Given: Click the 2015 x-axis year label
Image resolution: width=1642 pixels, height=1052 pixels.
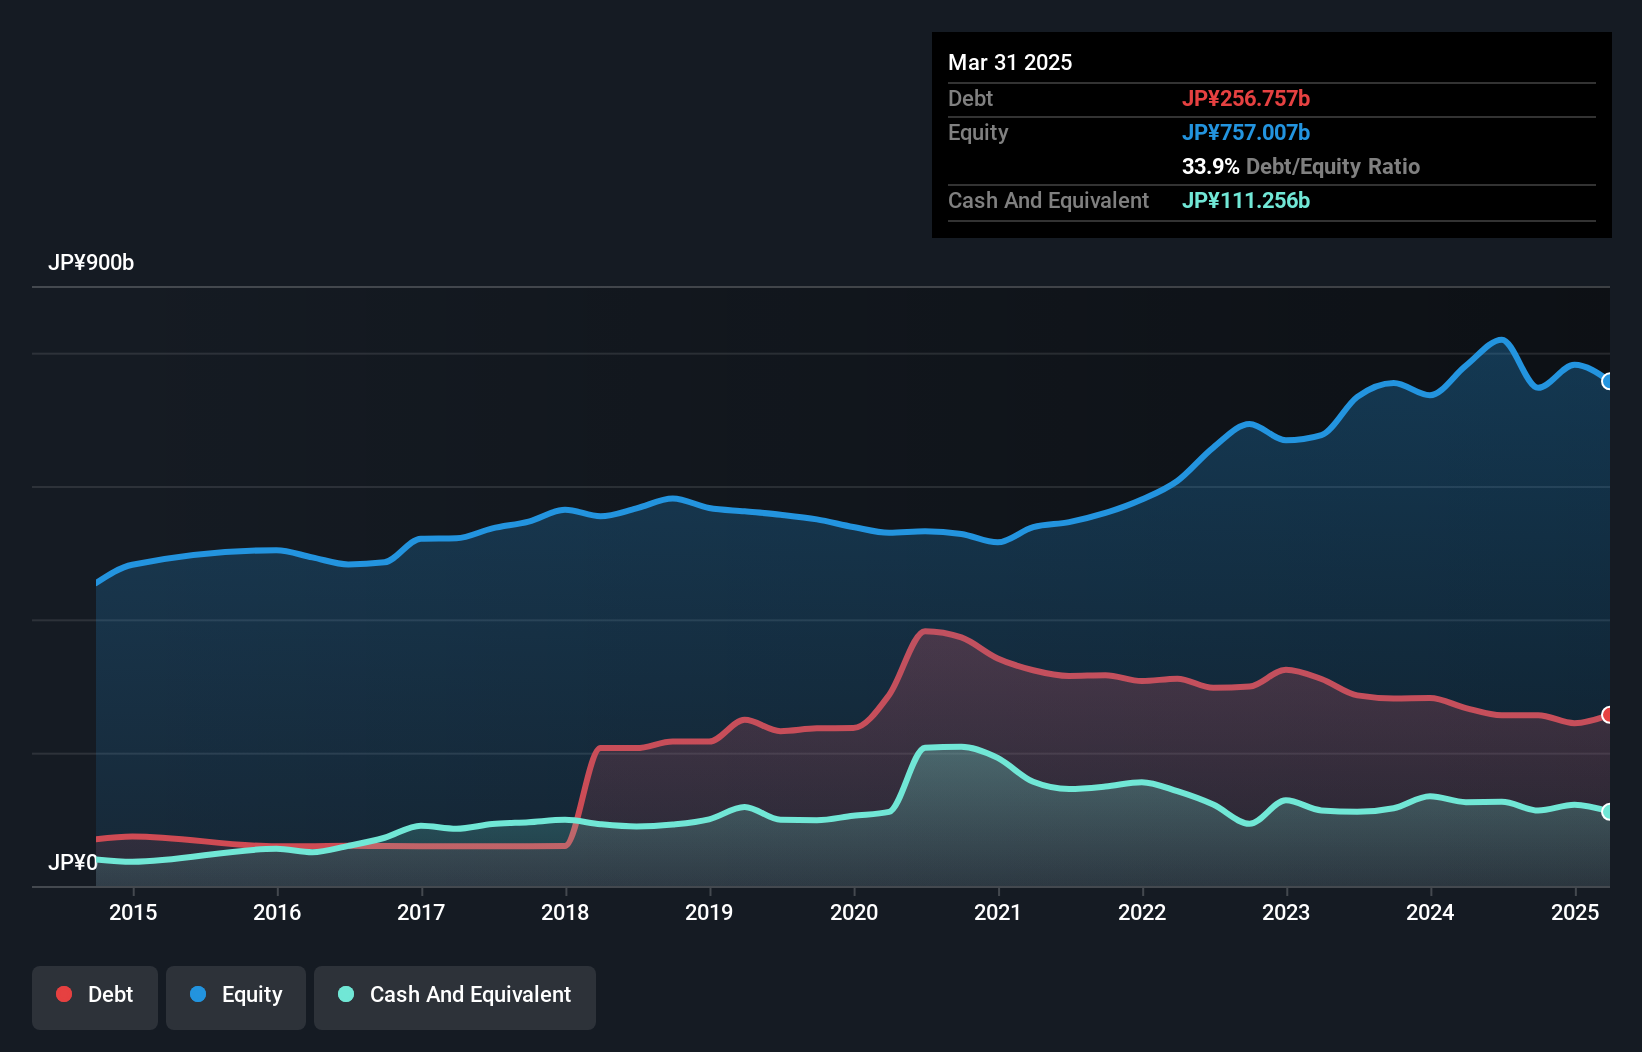Looking at the screenshot, I should (x=133, y=912).
